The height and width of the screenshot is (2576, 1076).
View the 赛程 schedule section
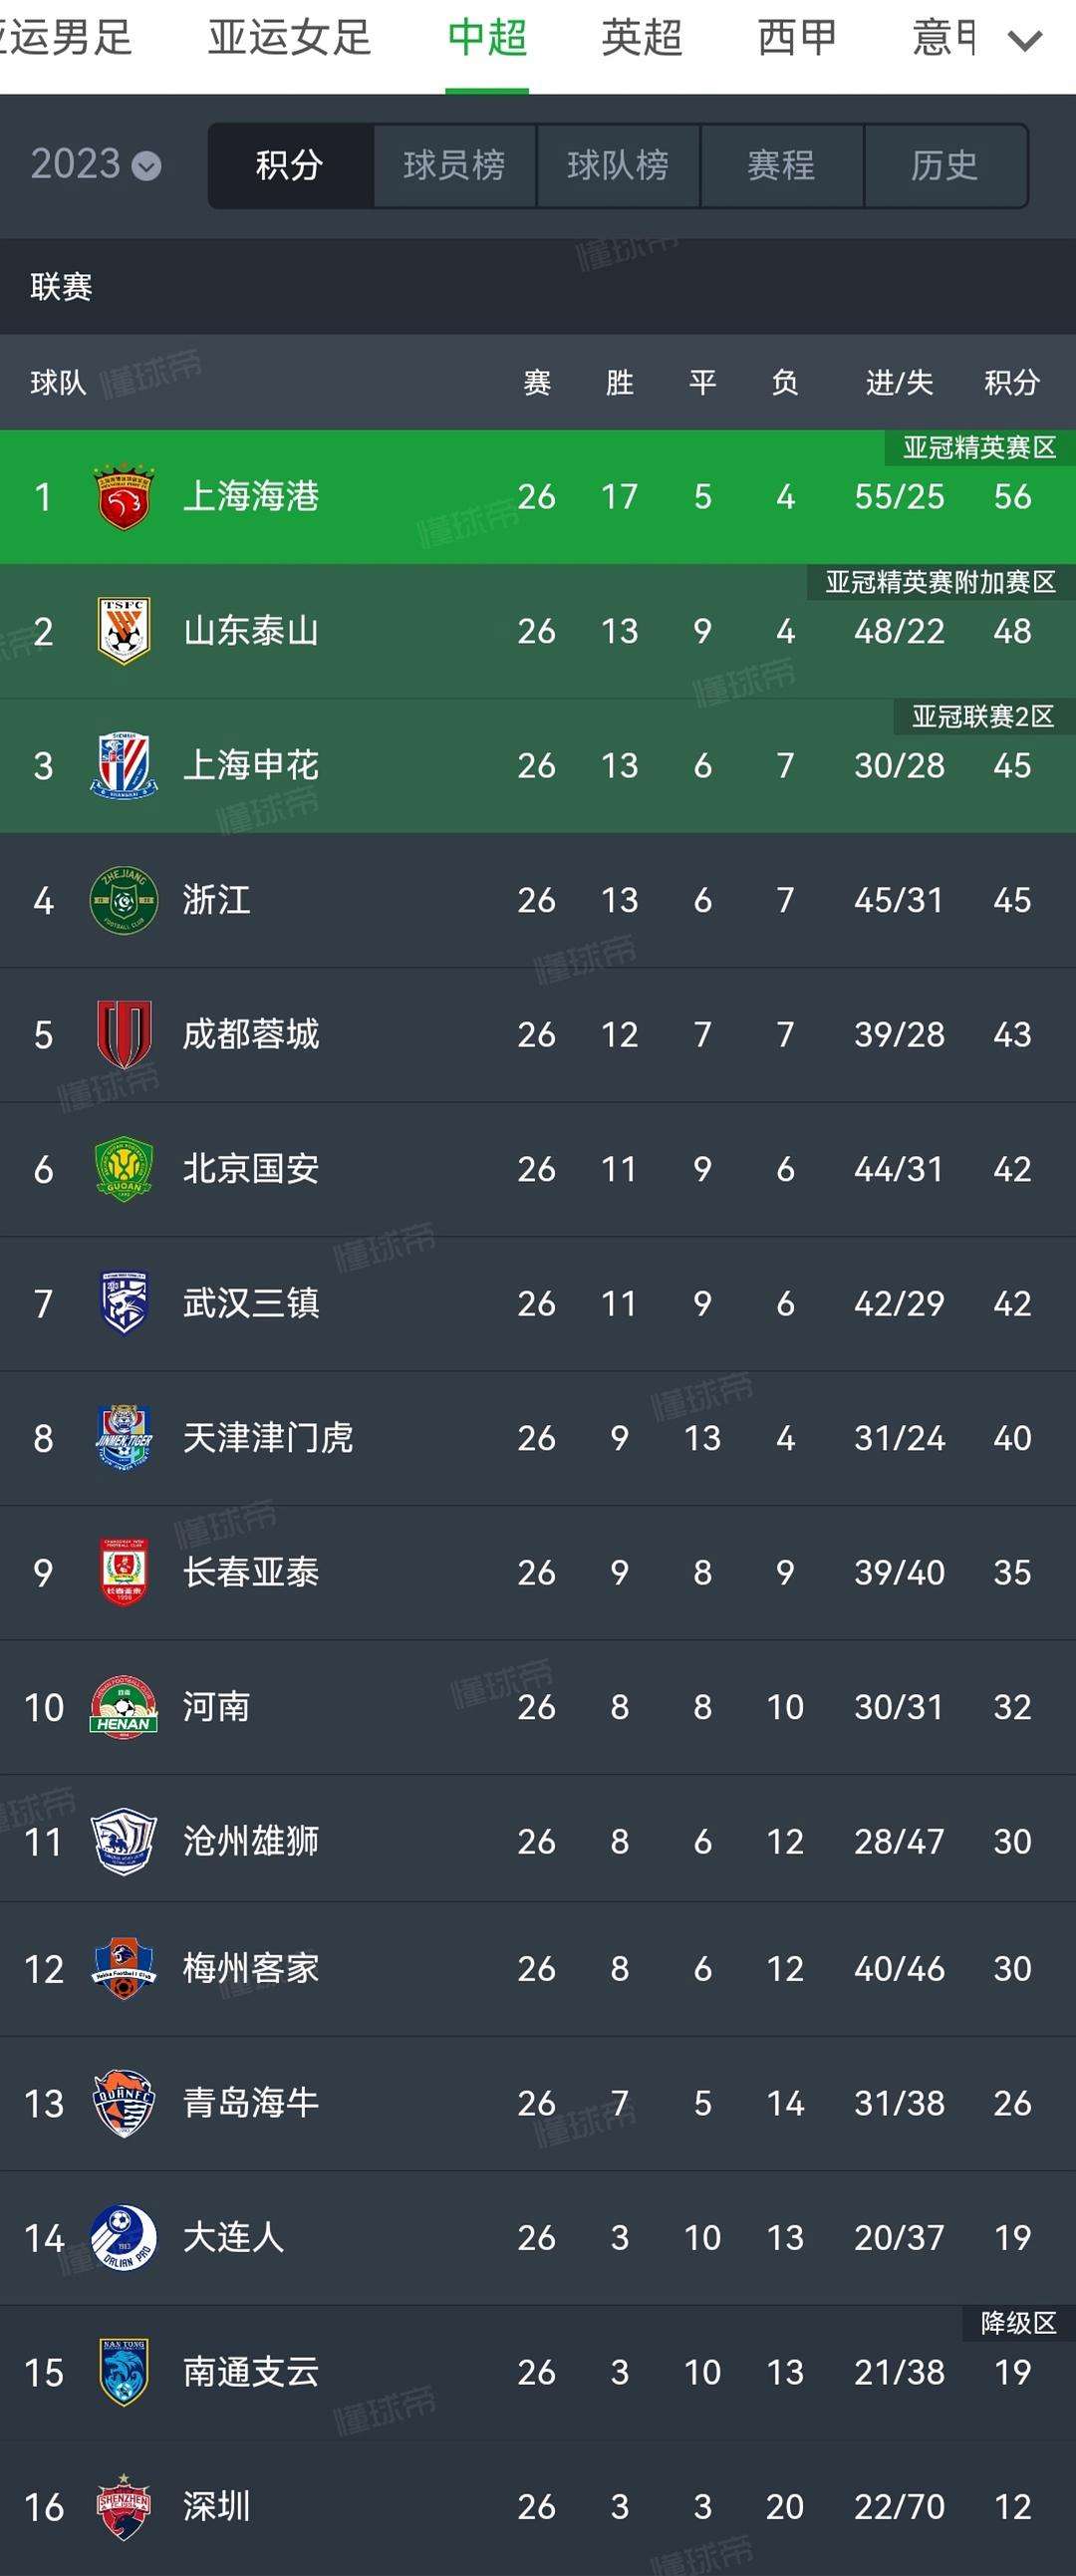click(781, 165)
